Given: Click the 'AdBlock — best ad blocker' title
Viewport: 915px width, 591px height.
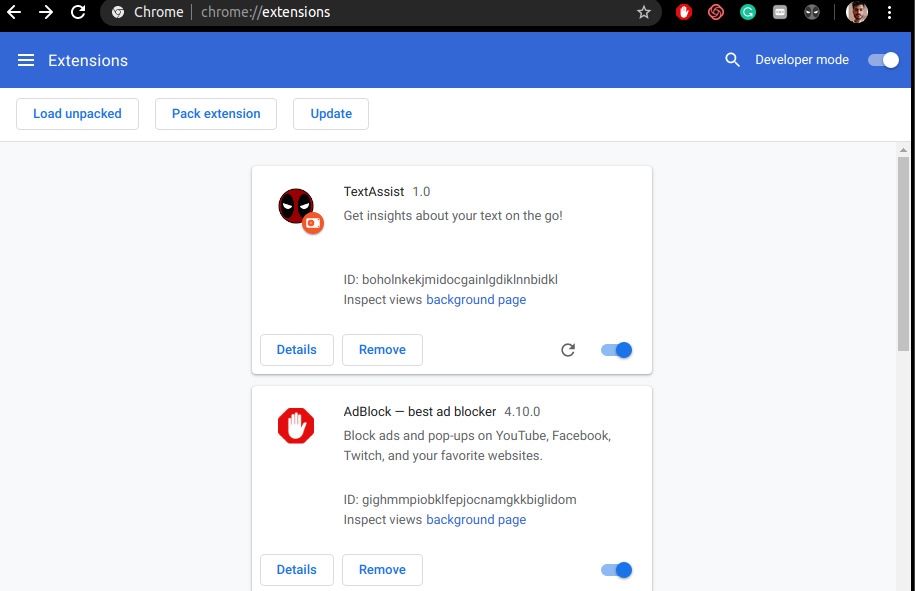Looking at the screenshot, I should click(420, 412).
